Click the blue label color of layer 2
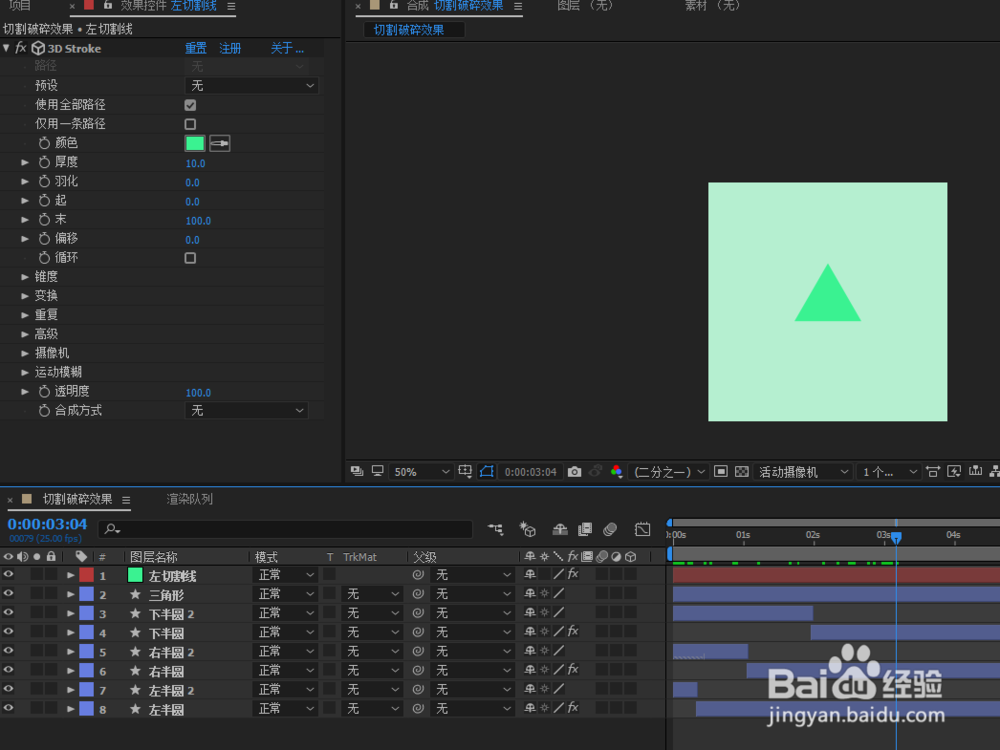 [x=86, y=594]
